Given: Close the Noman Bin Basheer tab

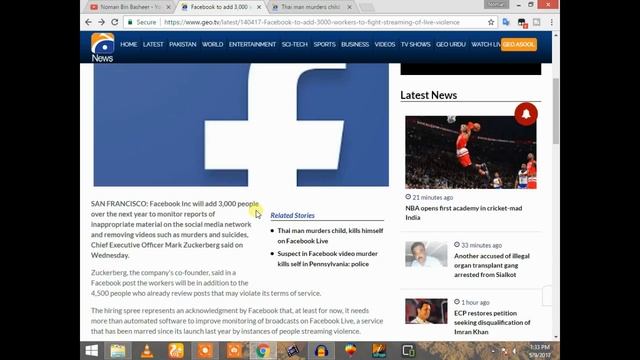Looking at the screenshot, I should coord(169,7).
